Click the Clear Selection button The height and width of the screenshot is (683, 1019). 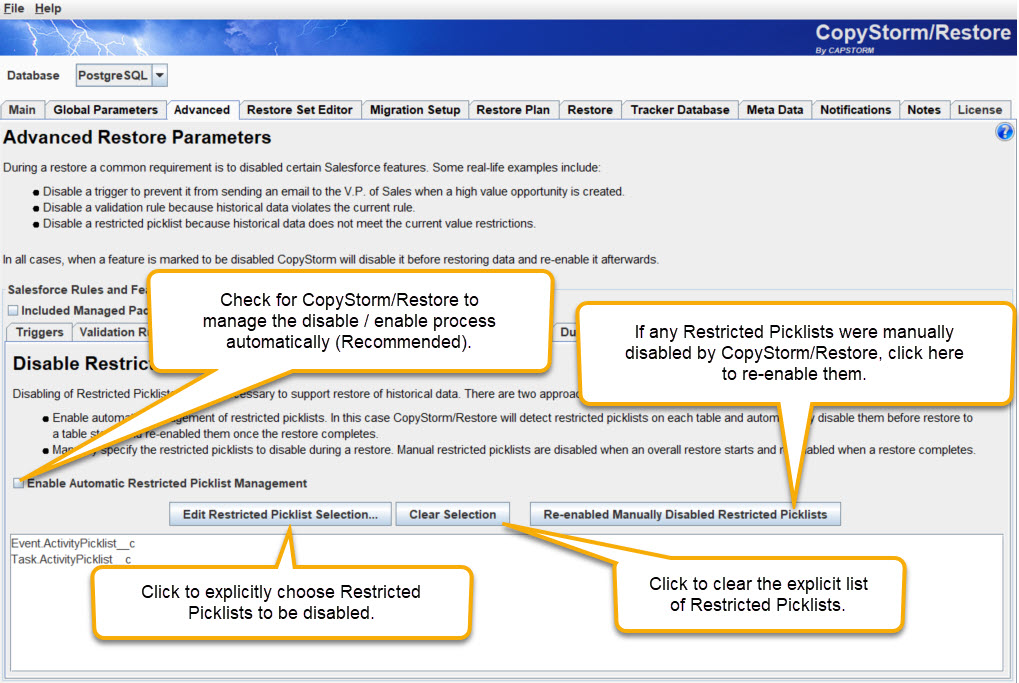click(x=452, y=514)
